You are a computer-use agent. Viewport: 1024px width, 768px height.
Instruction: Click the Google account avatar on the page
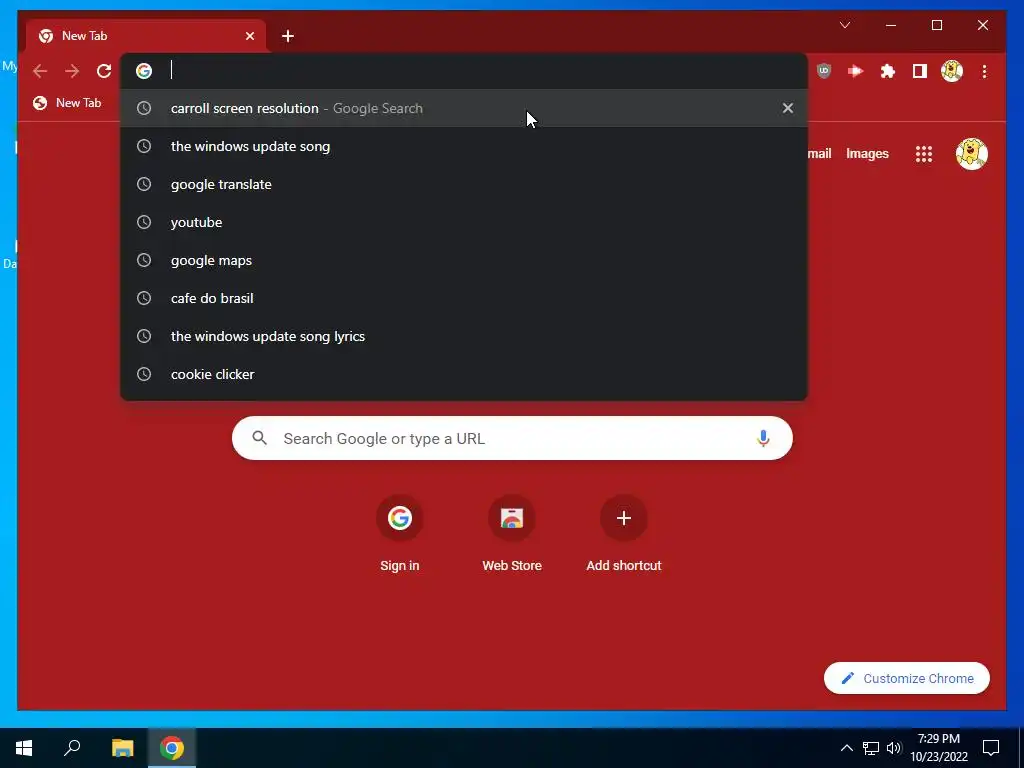coord(972,154)
